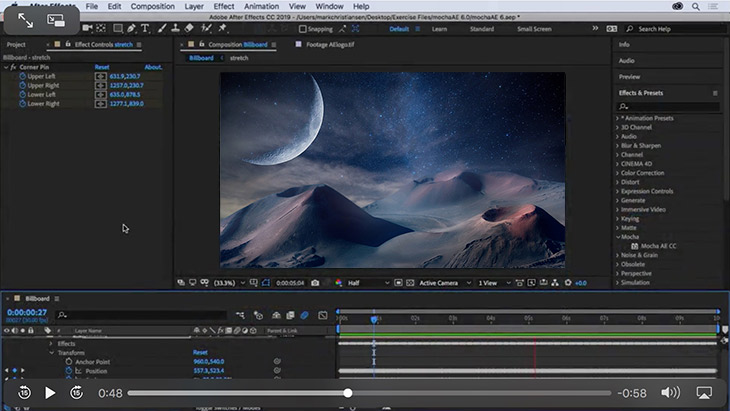The width and height of the screenshot is (730, 411).
Task: Skip forward 15 seconds
Action: pyautogui.click(x=76, y=393)
